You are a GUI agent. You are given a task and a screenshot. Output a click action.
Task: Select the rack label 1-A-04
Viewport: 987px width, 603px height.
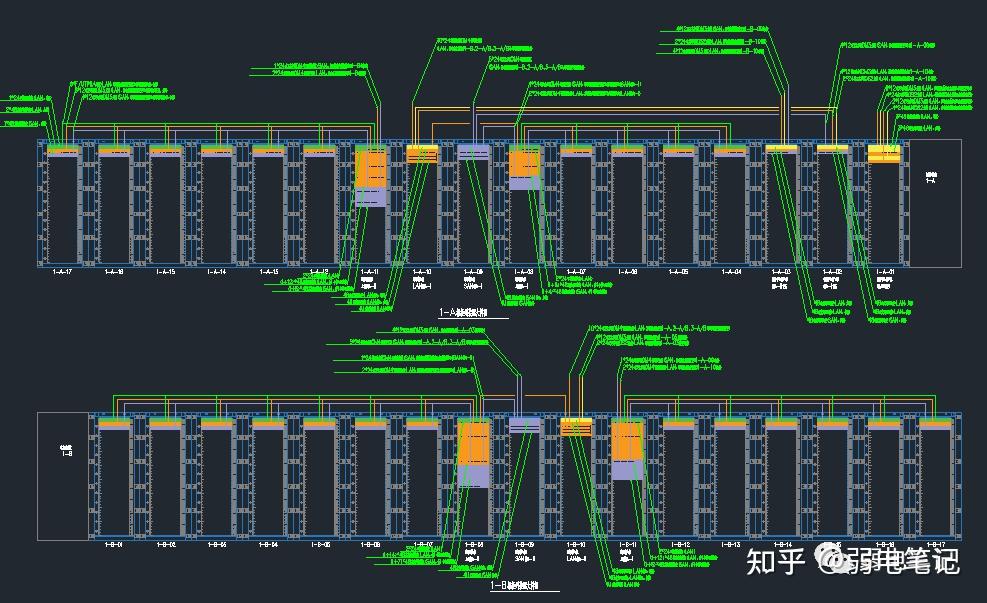tap(731, 272)
